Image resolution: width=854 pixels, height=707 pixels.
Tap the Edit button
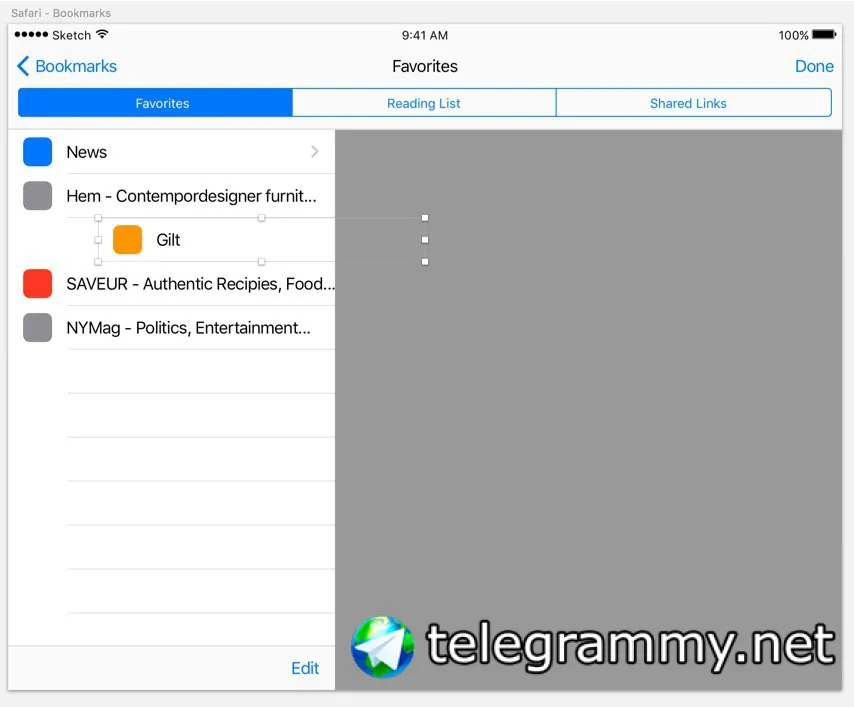pyautogui.click(x=305, y=668)
